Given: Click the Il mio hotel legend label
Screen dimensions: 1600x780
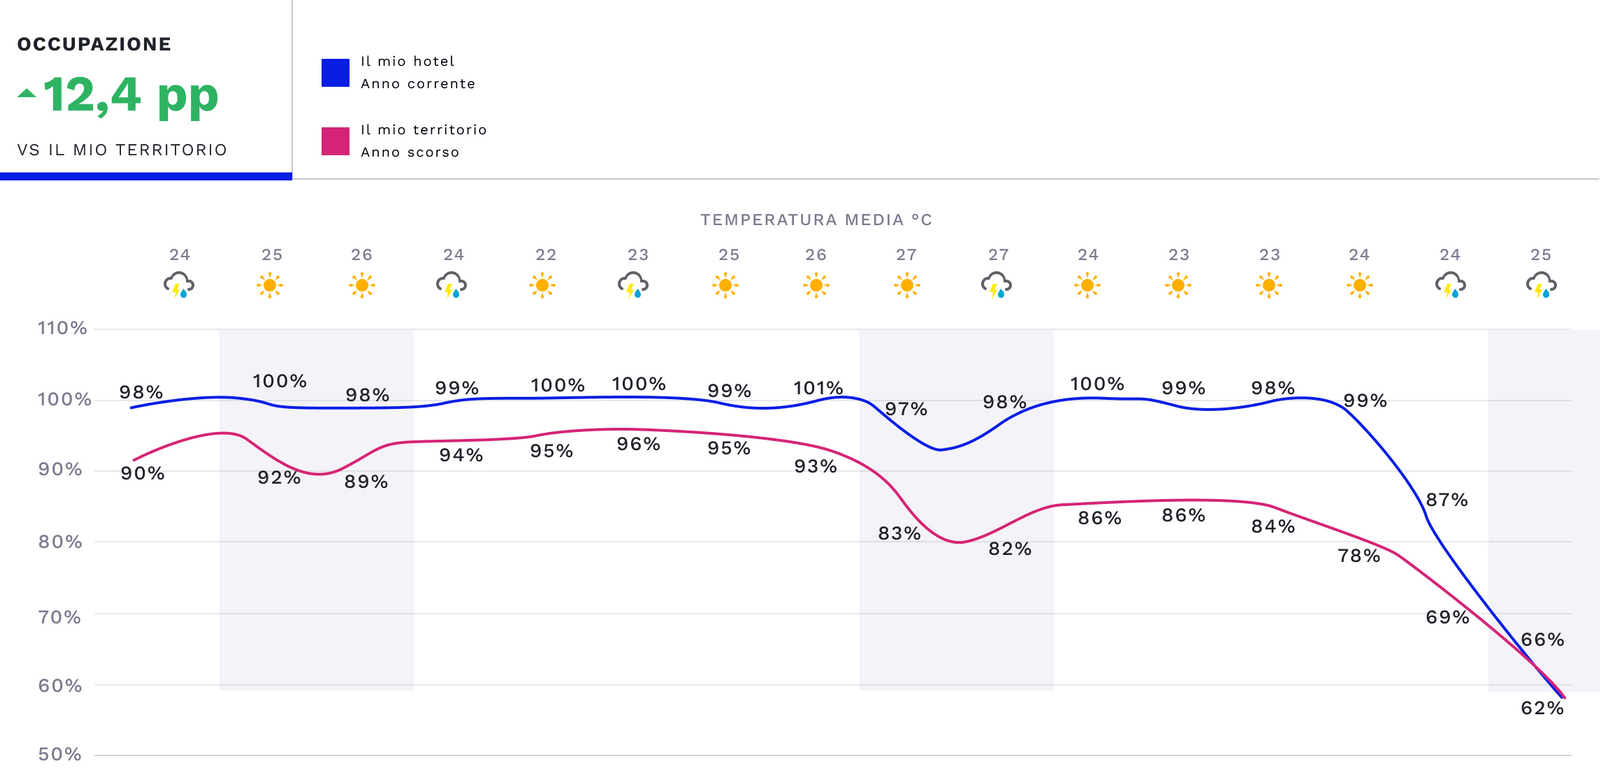Looking at the screenshot, I should [407, 61].
